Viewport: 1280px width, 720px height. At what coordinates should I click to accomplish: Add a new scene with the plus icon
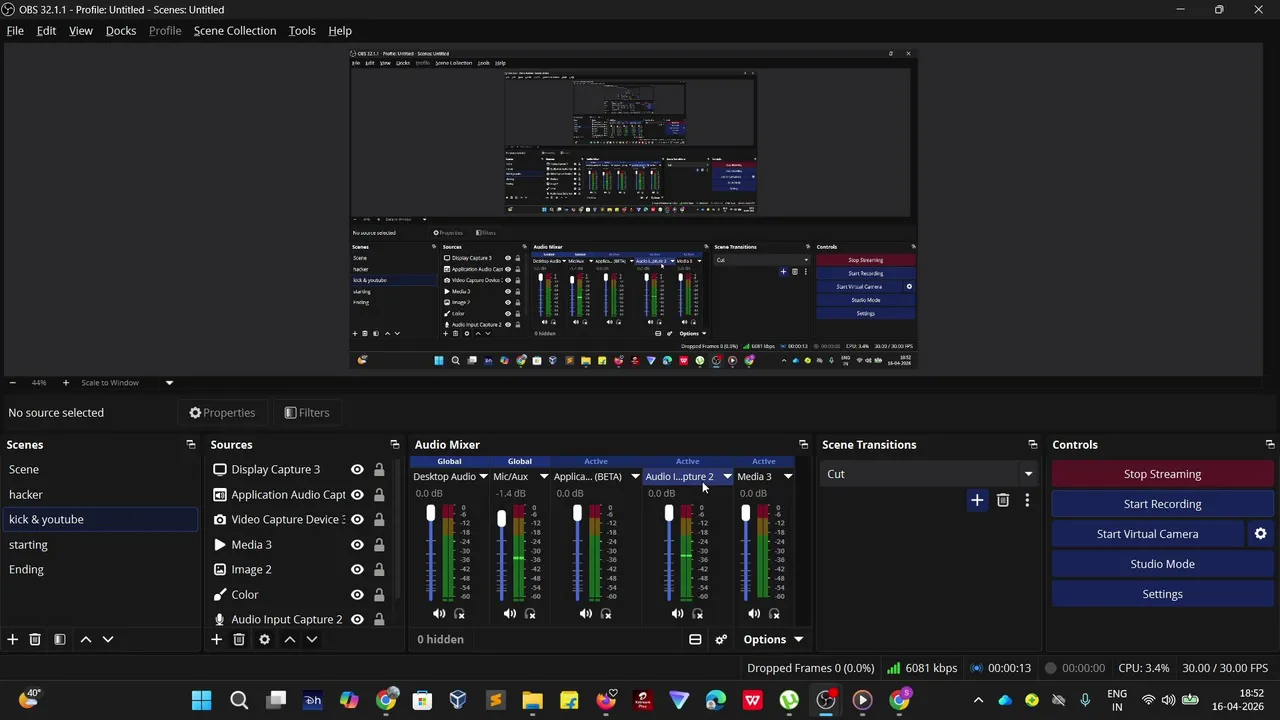coord(13,639)
